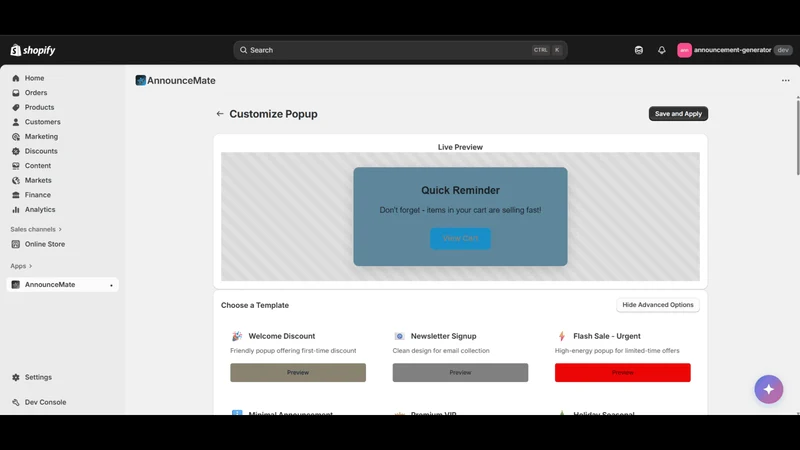The height and width of the screenshot is (450, 800).
Task: Open the Home icon in sidebar
Action: tap(16, 78)
